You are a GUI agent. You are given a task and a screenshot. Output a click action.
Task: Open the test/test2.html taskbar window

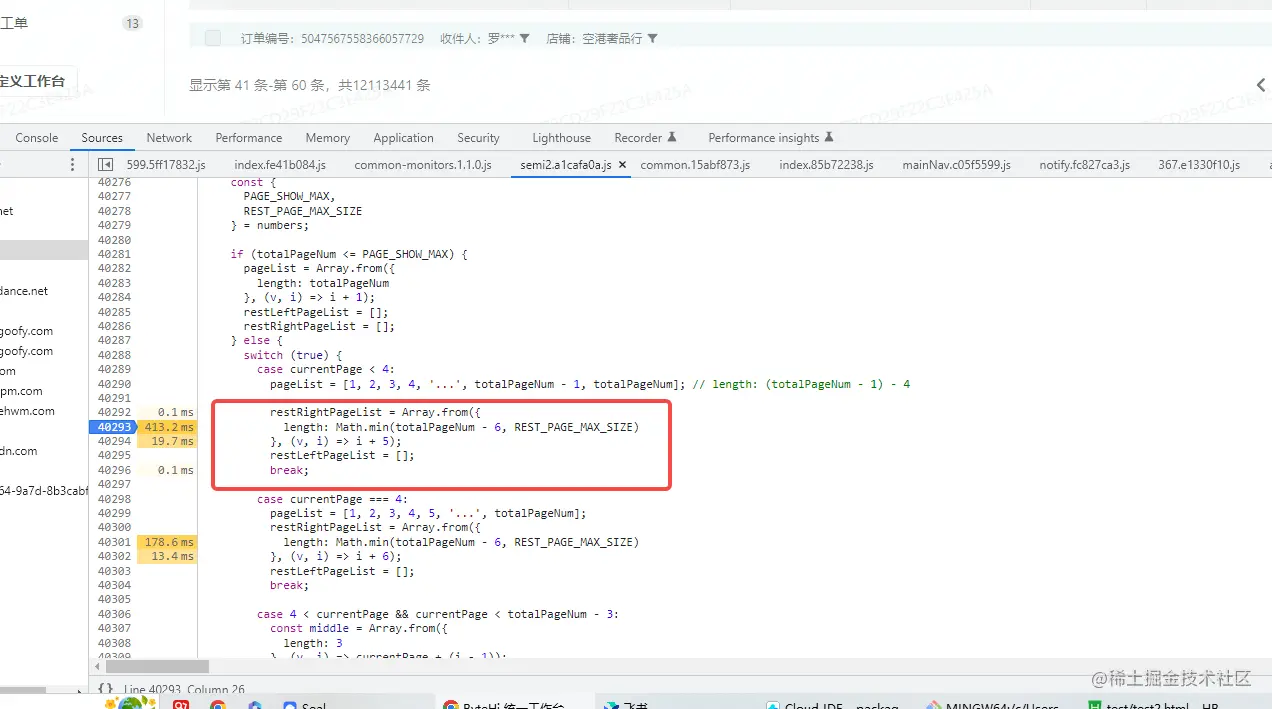(x=1153, y=704)
